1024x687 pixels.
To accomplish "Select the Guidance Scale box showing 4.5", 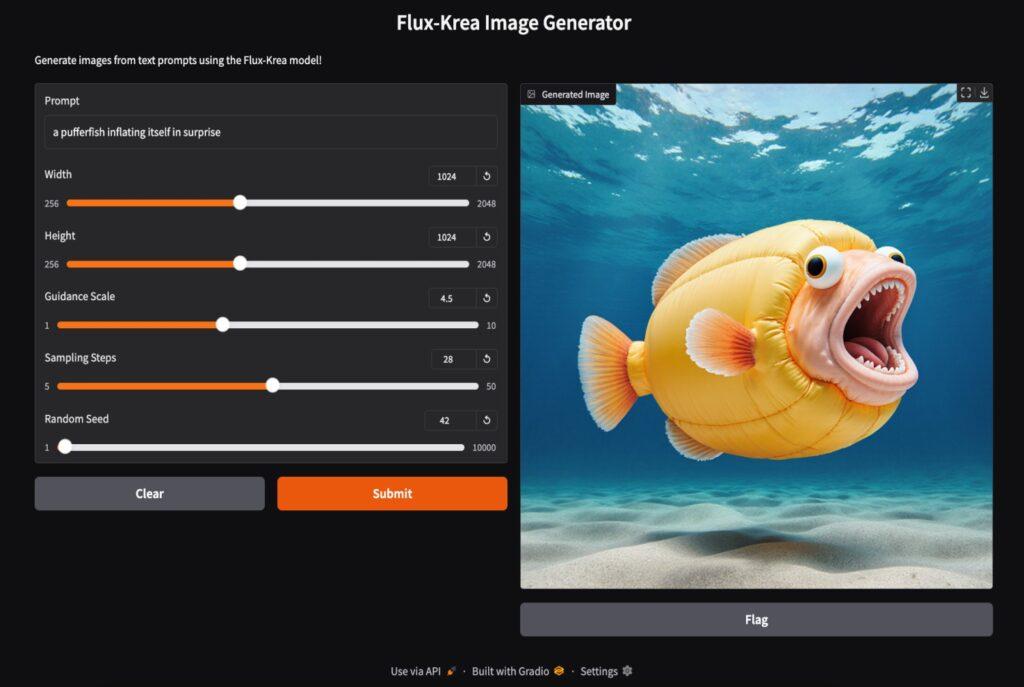I will coord(452,298).
